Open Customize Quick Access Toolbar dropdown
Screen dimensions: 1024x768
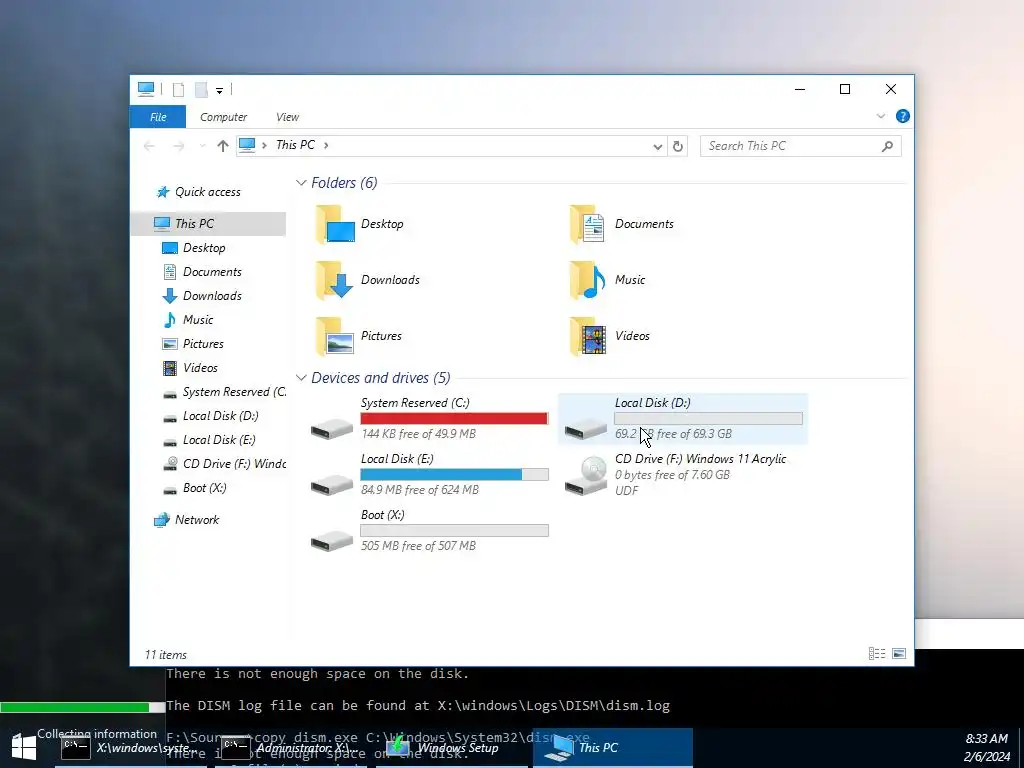(x=219, y=91)
